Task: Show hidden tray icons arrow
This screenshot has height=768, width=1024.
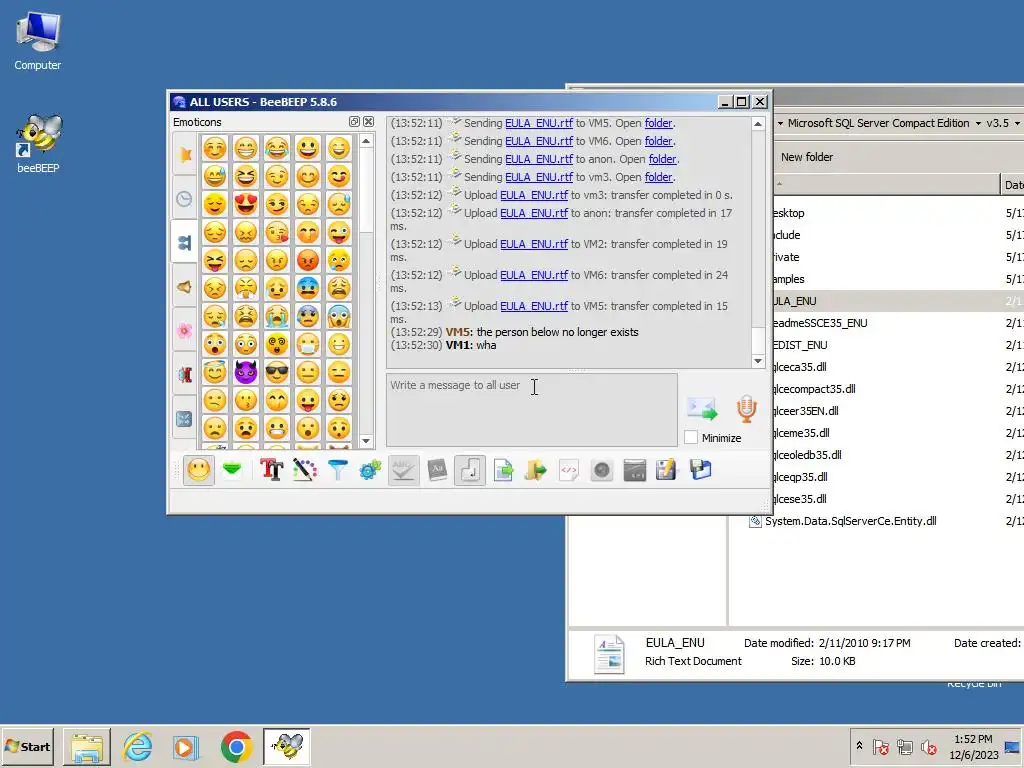Action: pyautogui.click(x=859, y=746)
